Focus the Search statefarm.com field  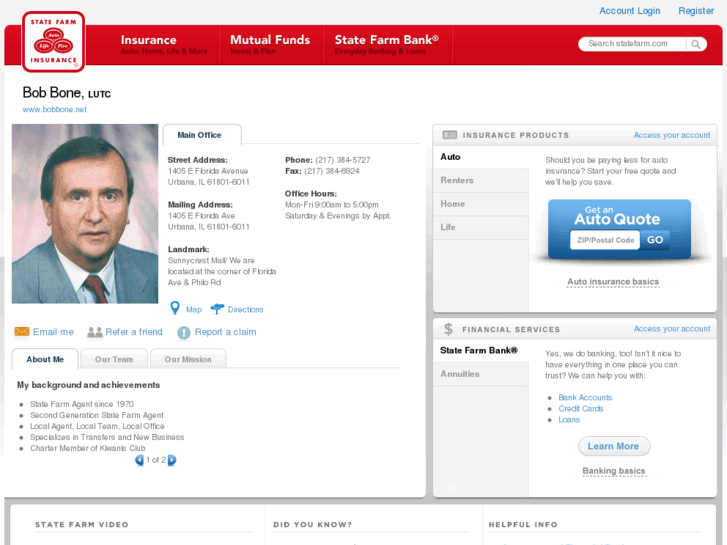(633, 44)
